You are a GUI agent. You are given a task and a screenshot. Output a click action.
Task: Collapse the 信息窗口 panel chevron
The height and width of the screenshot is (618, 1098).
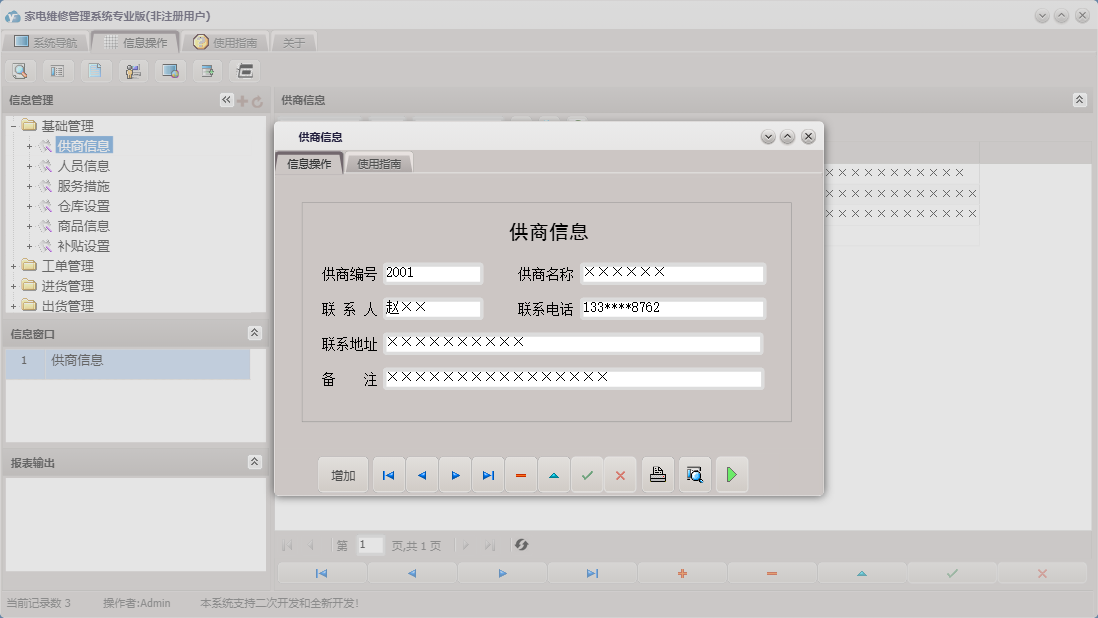[256, 332]
